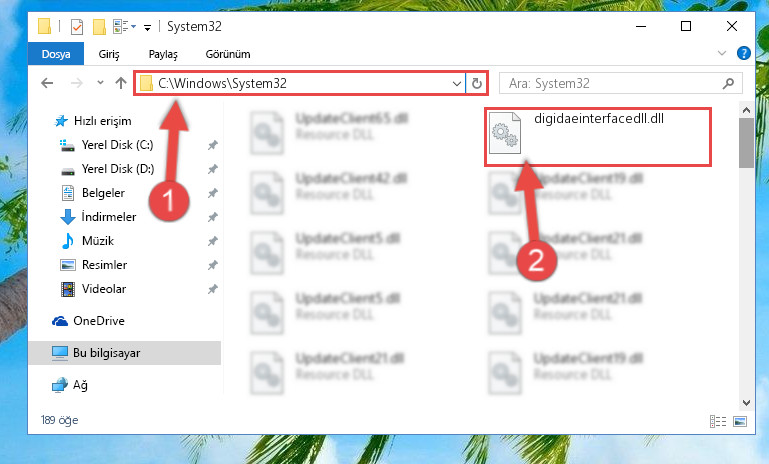Click the search magnifier icon

(x=728, y=83)
